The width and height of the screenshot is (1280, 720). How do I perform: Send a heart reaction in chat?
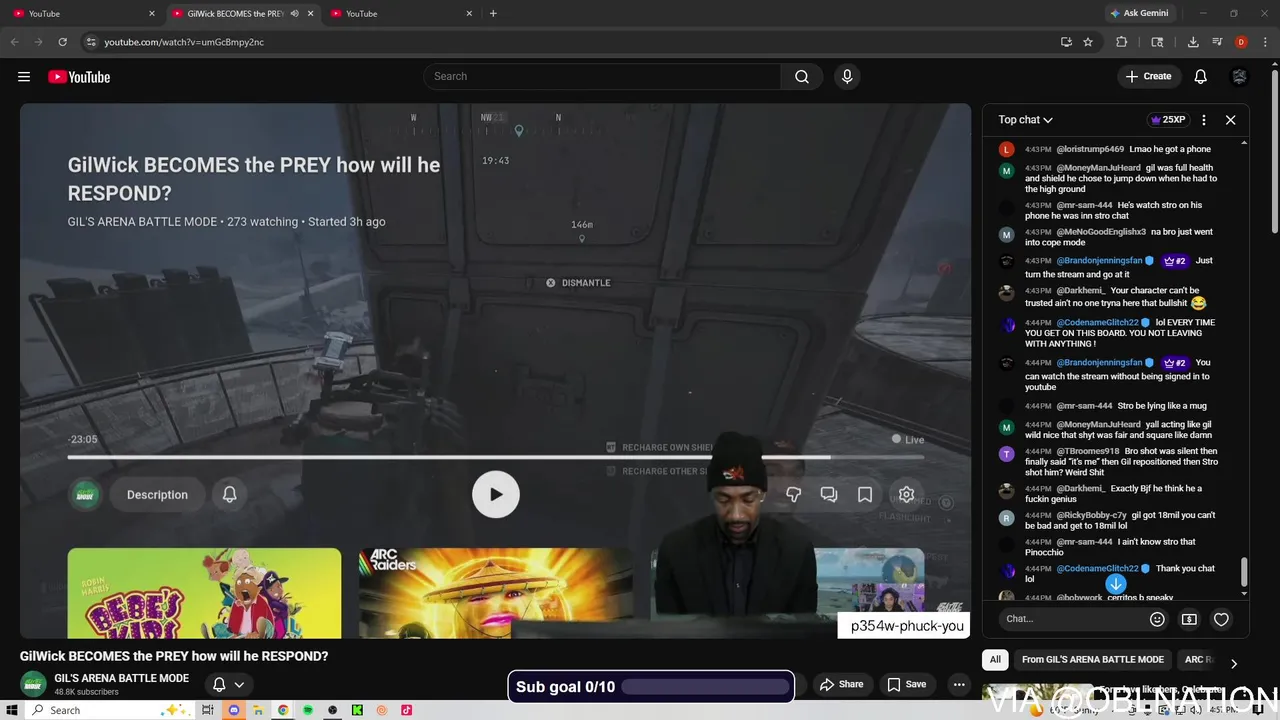[1221, 619]
